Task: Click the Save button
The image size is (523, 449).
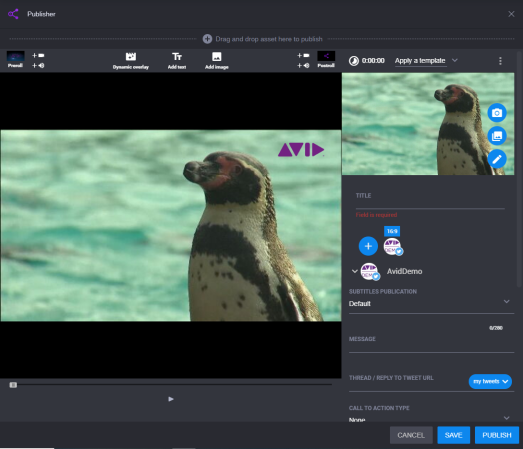Action: (x=453, y=435)
